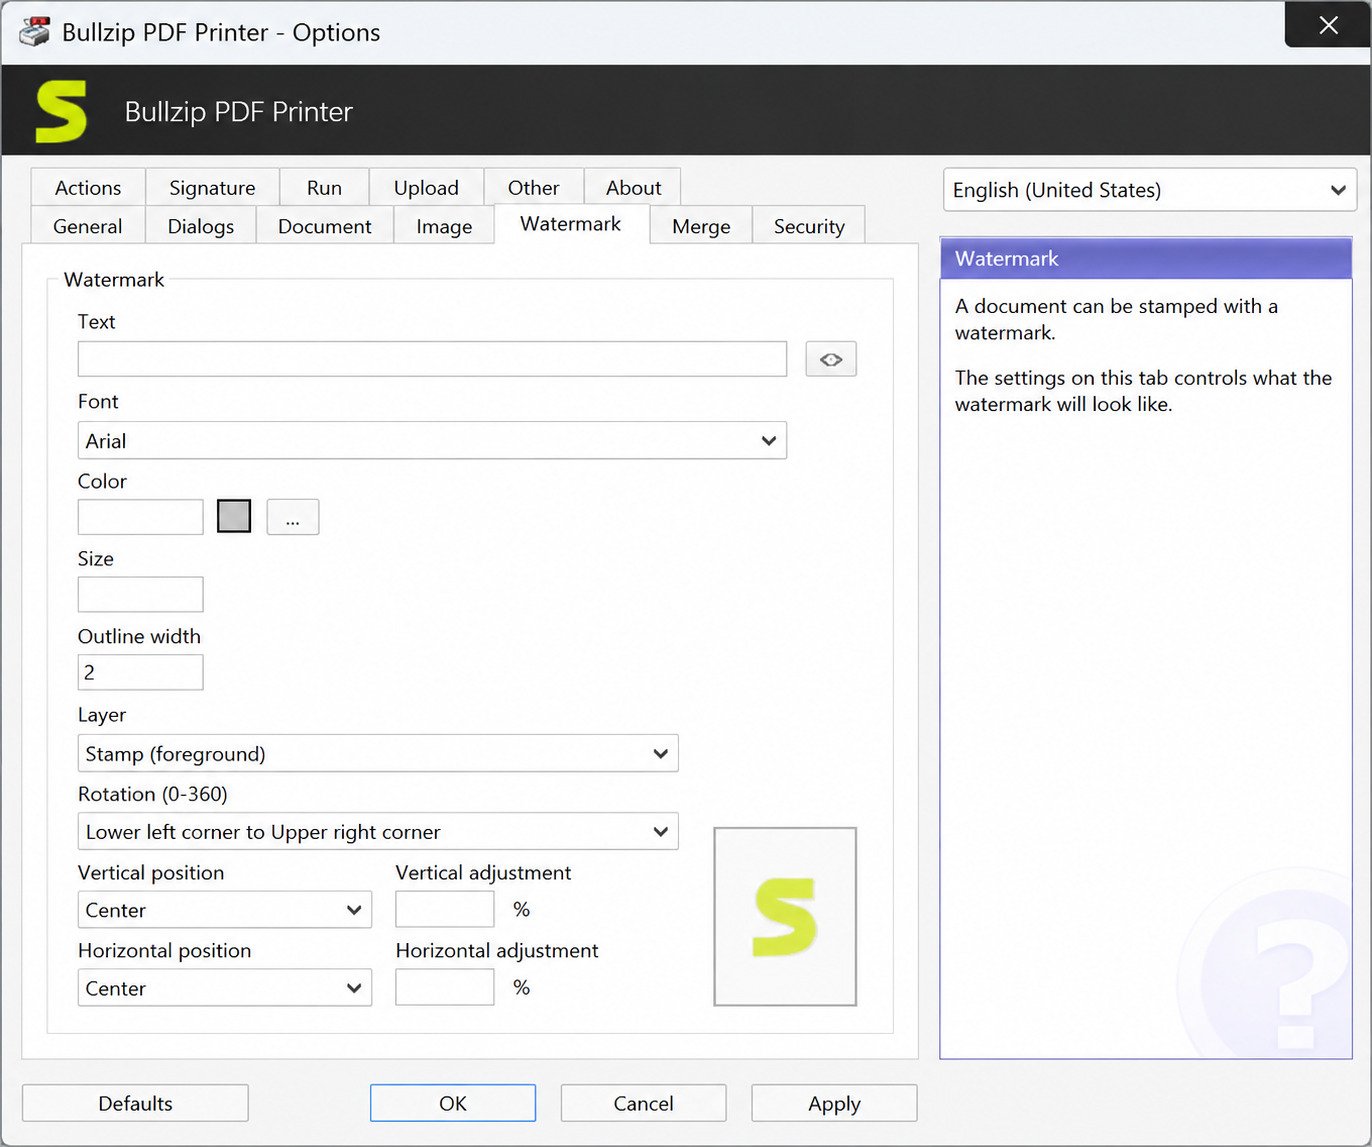Viewport: 1372px width, 1147px height.
Task: Switch to the Merge tab
Action: point(701,226)
